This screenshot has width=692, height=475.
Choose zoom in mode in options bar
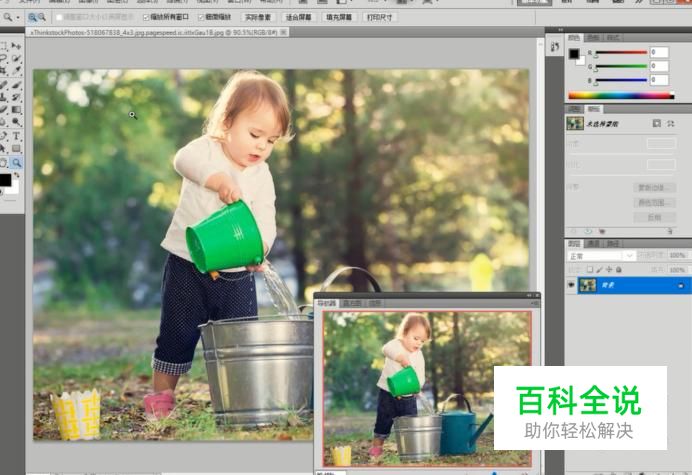pyautogui.click(x=32, y=18)
